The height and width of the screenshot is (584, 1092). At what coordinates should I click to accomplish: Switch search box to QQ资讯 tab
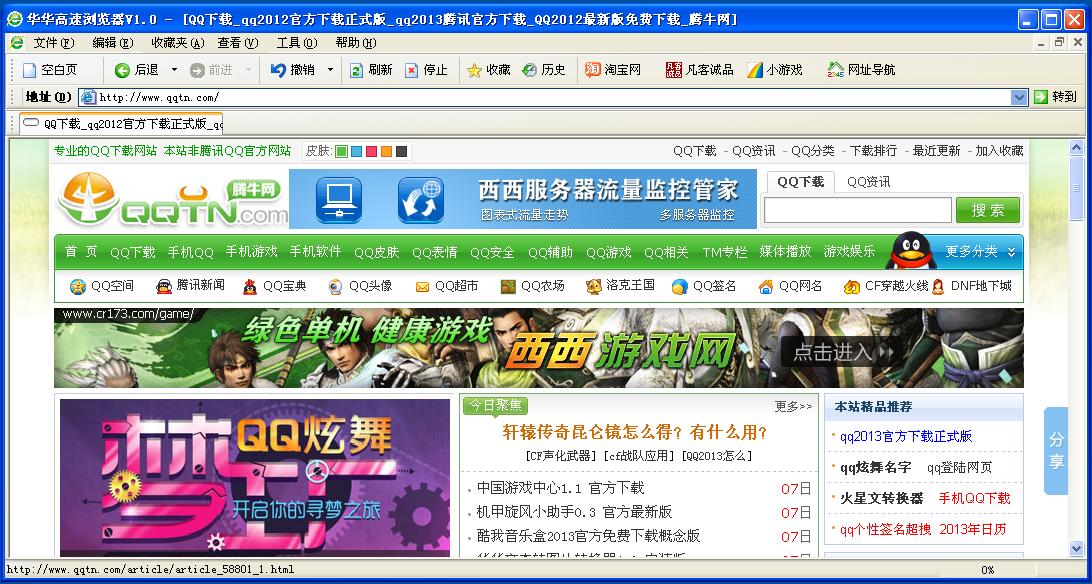[868, 182]
